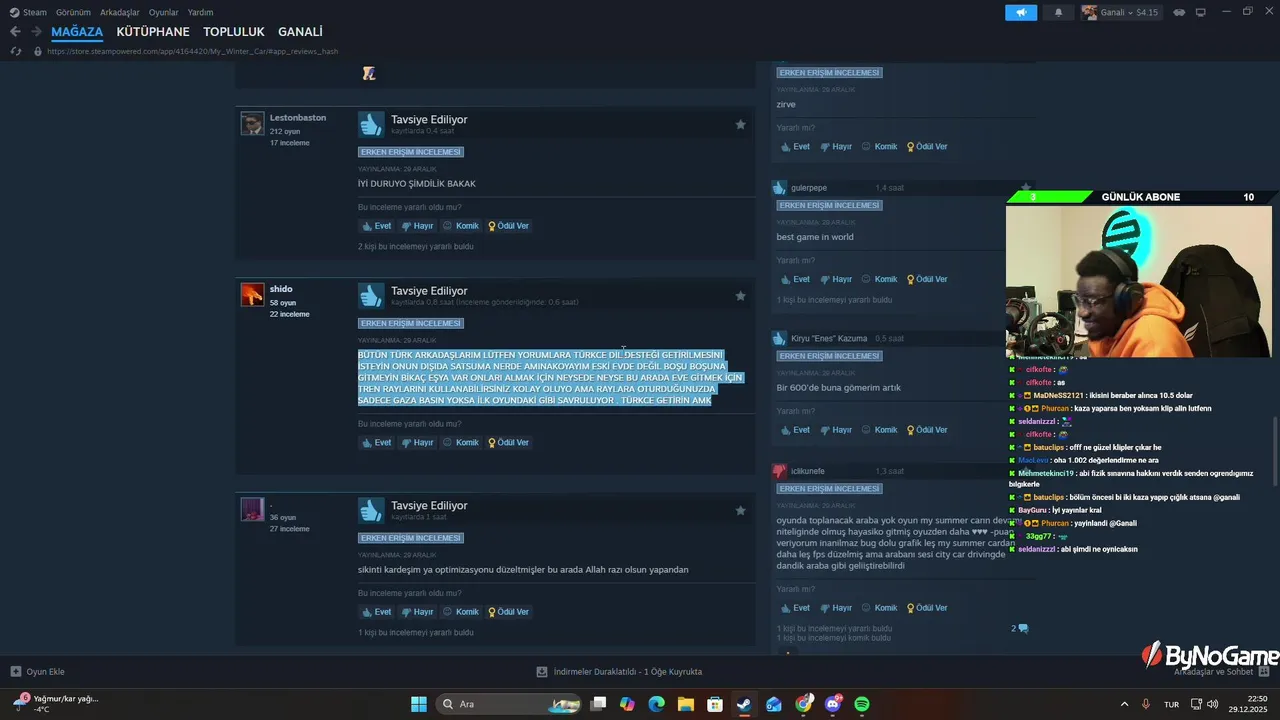Give award on 'sıkıntı kardeşim' review
This screenshot has width=1280, height=720.
tap(508, 612)
